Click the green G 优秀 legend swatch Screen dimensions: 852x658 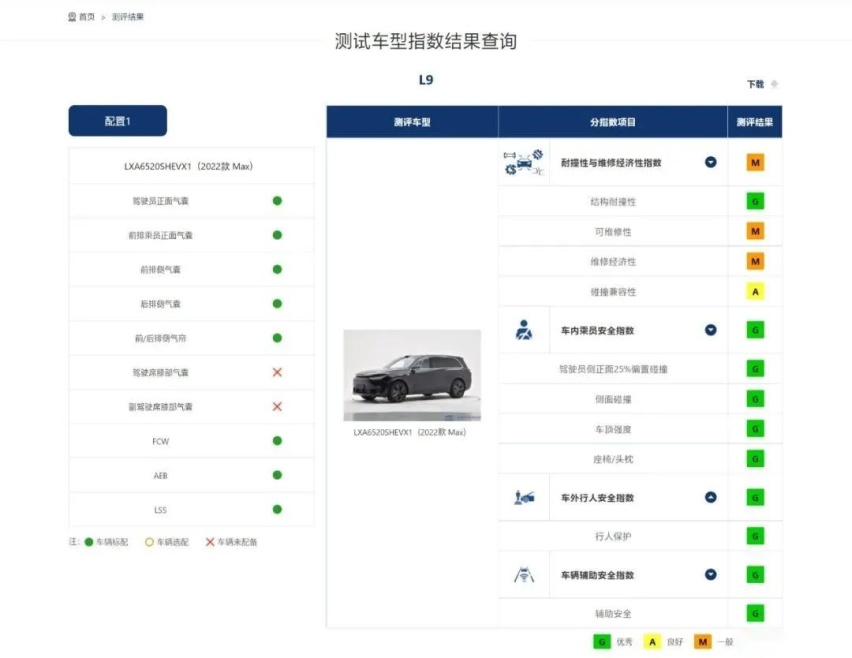click(x=602, y=642)
